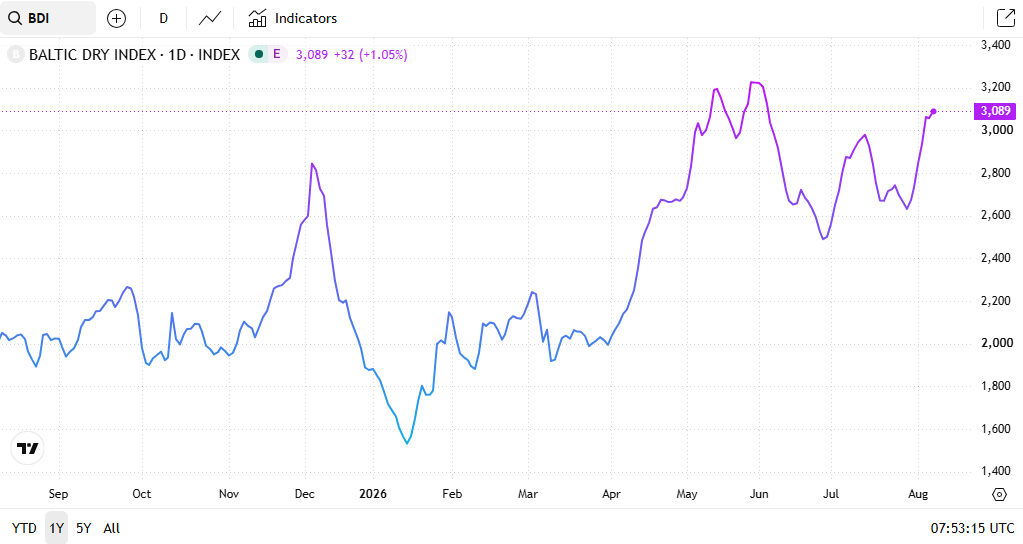
Task: Select the 1Y time range
Action: click(x=57, y=528)
